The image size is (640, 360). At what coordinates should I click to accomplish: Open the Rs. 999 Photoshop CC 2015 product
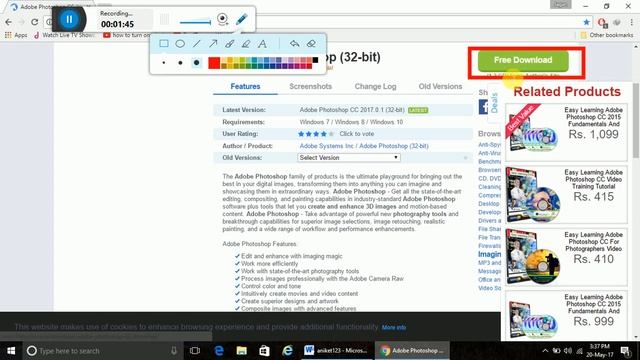coord(567,315)
